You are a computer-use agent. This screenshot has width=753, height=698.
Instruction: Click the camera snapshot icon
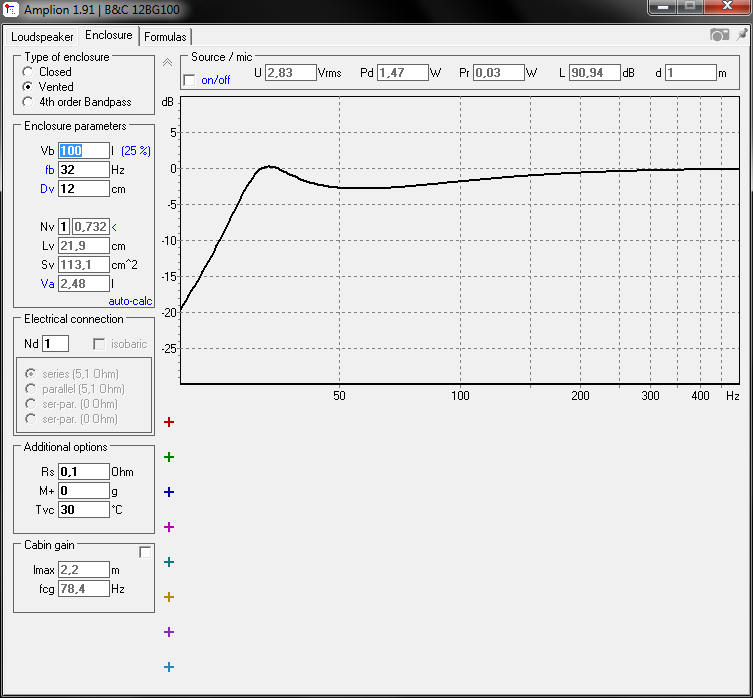coord(719,35)
